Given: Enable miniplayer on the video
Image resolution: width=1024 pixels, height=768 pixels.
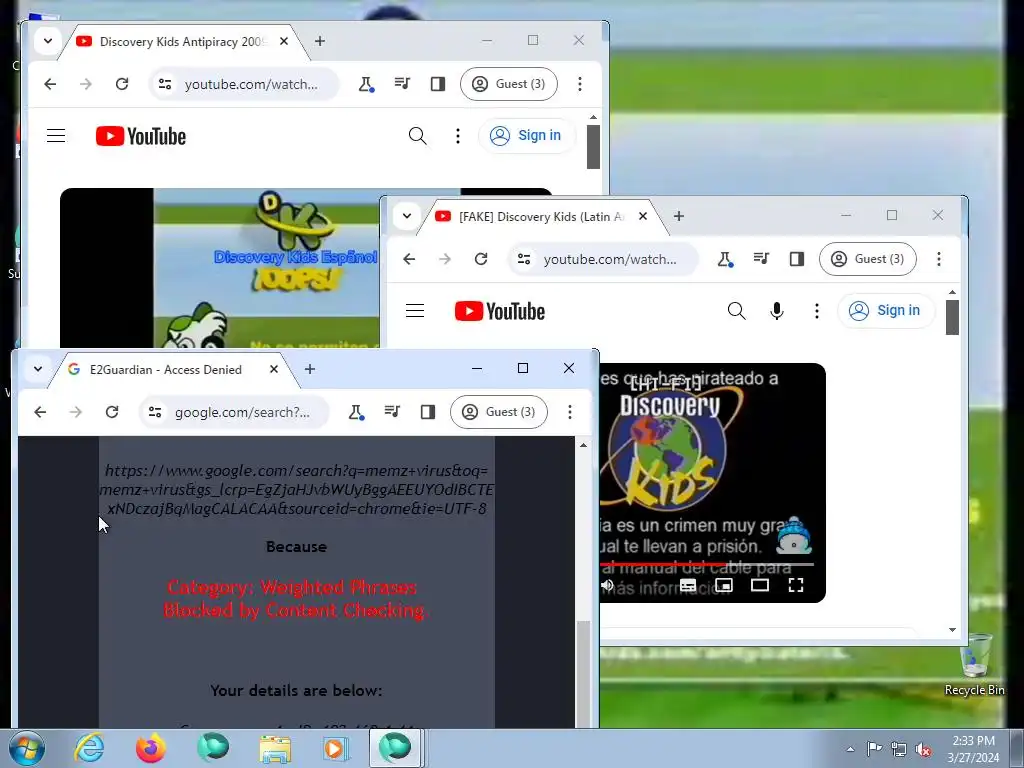Looking at the screenshot, I should (x=724, y=585).
